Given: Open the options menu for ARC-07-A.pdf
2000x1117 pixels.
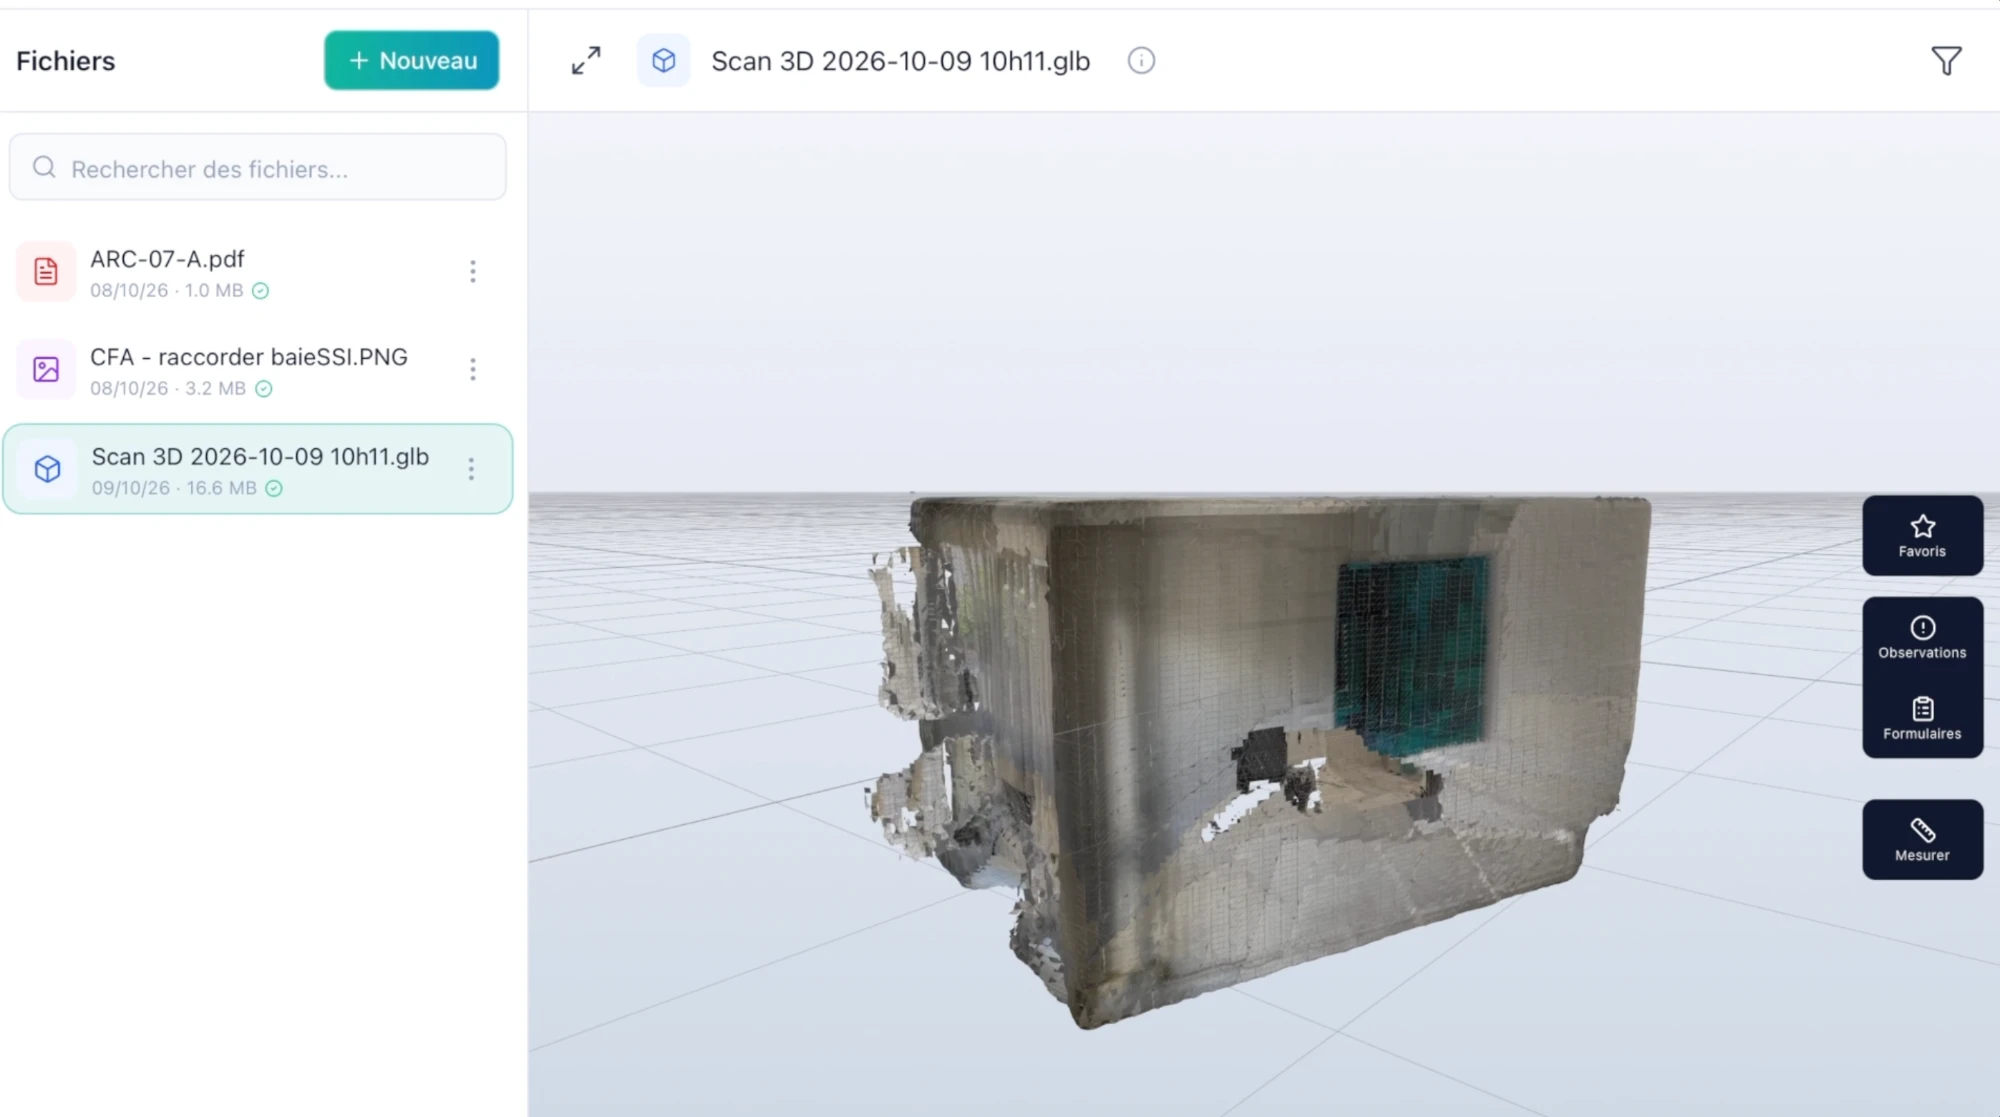Looking at the screenshot, I should tap(473, 271).
